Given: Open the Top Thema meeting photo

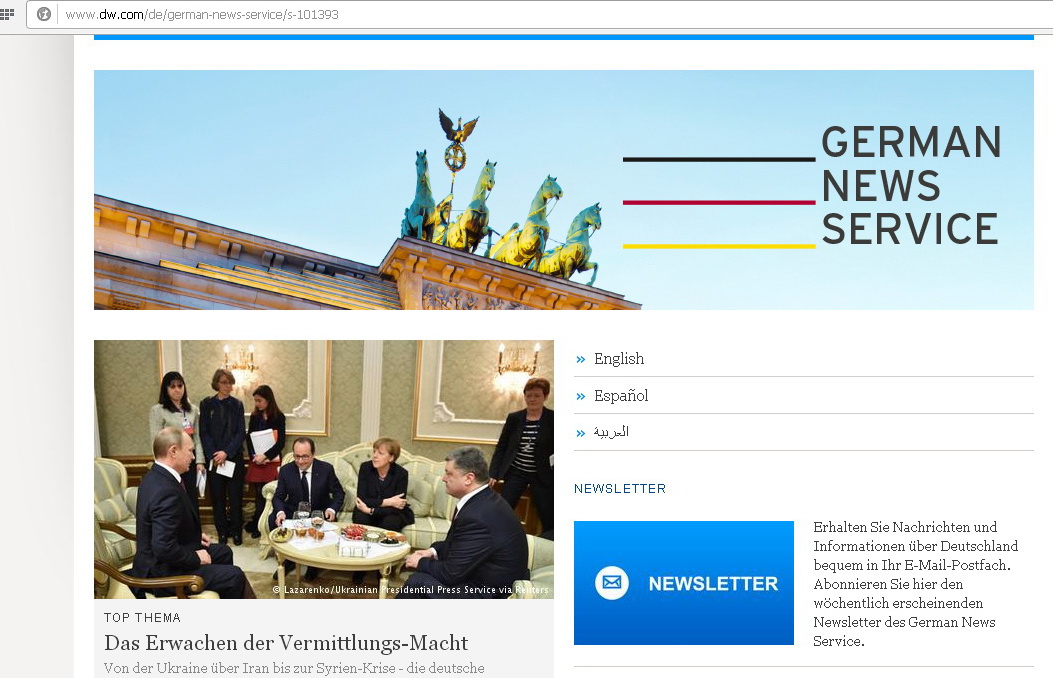Looking at the screenshot, I should (324, 469).
